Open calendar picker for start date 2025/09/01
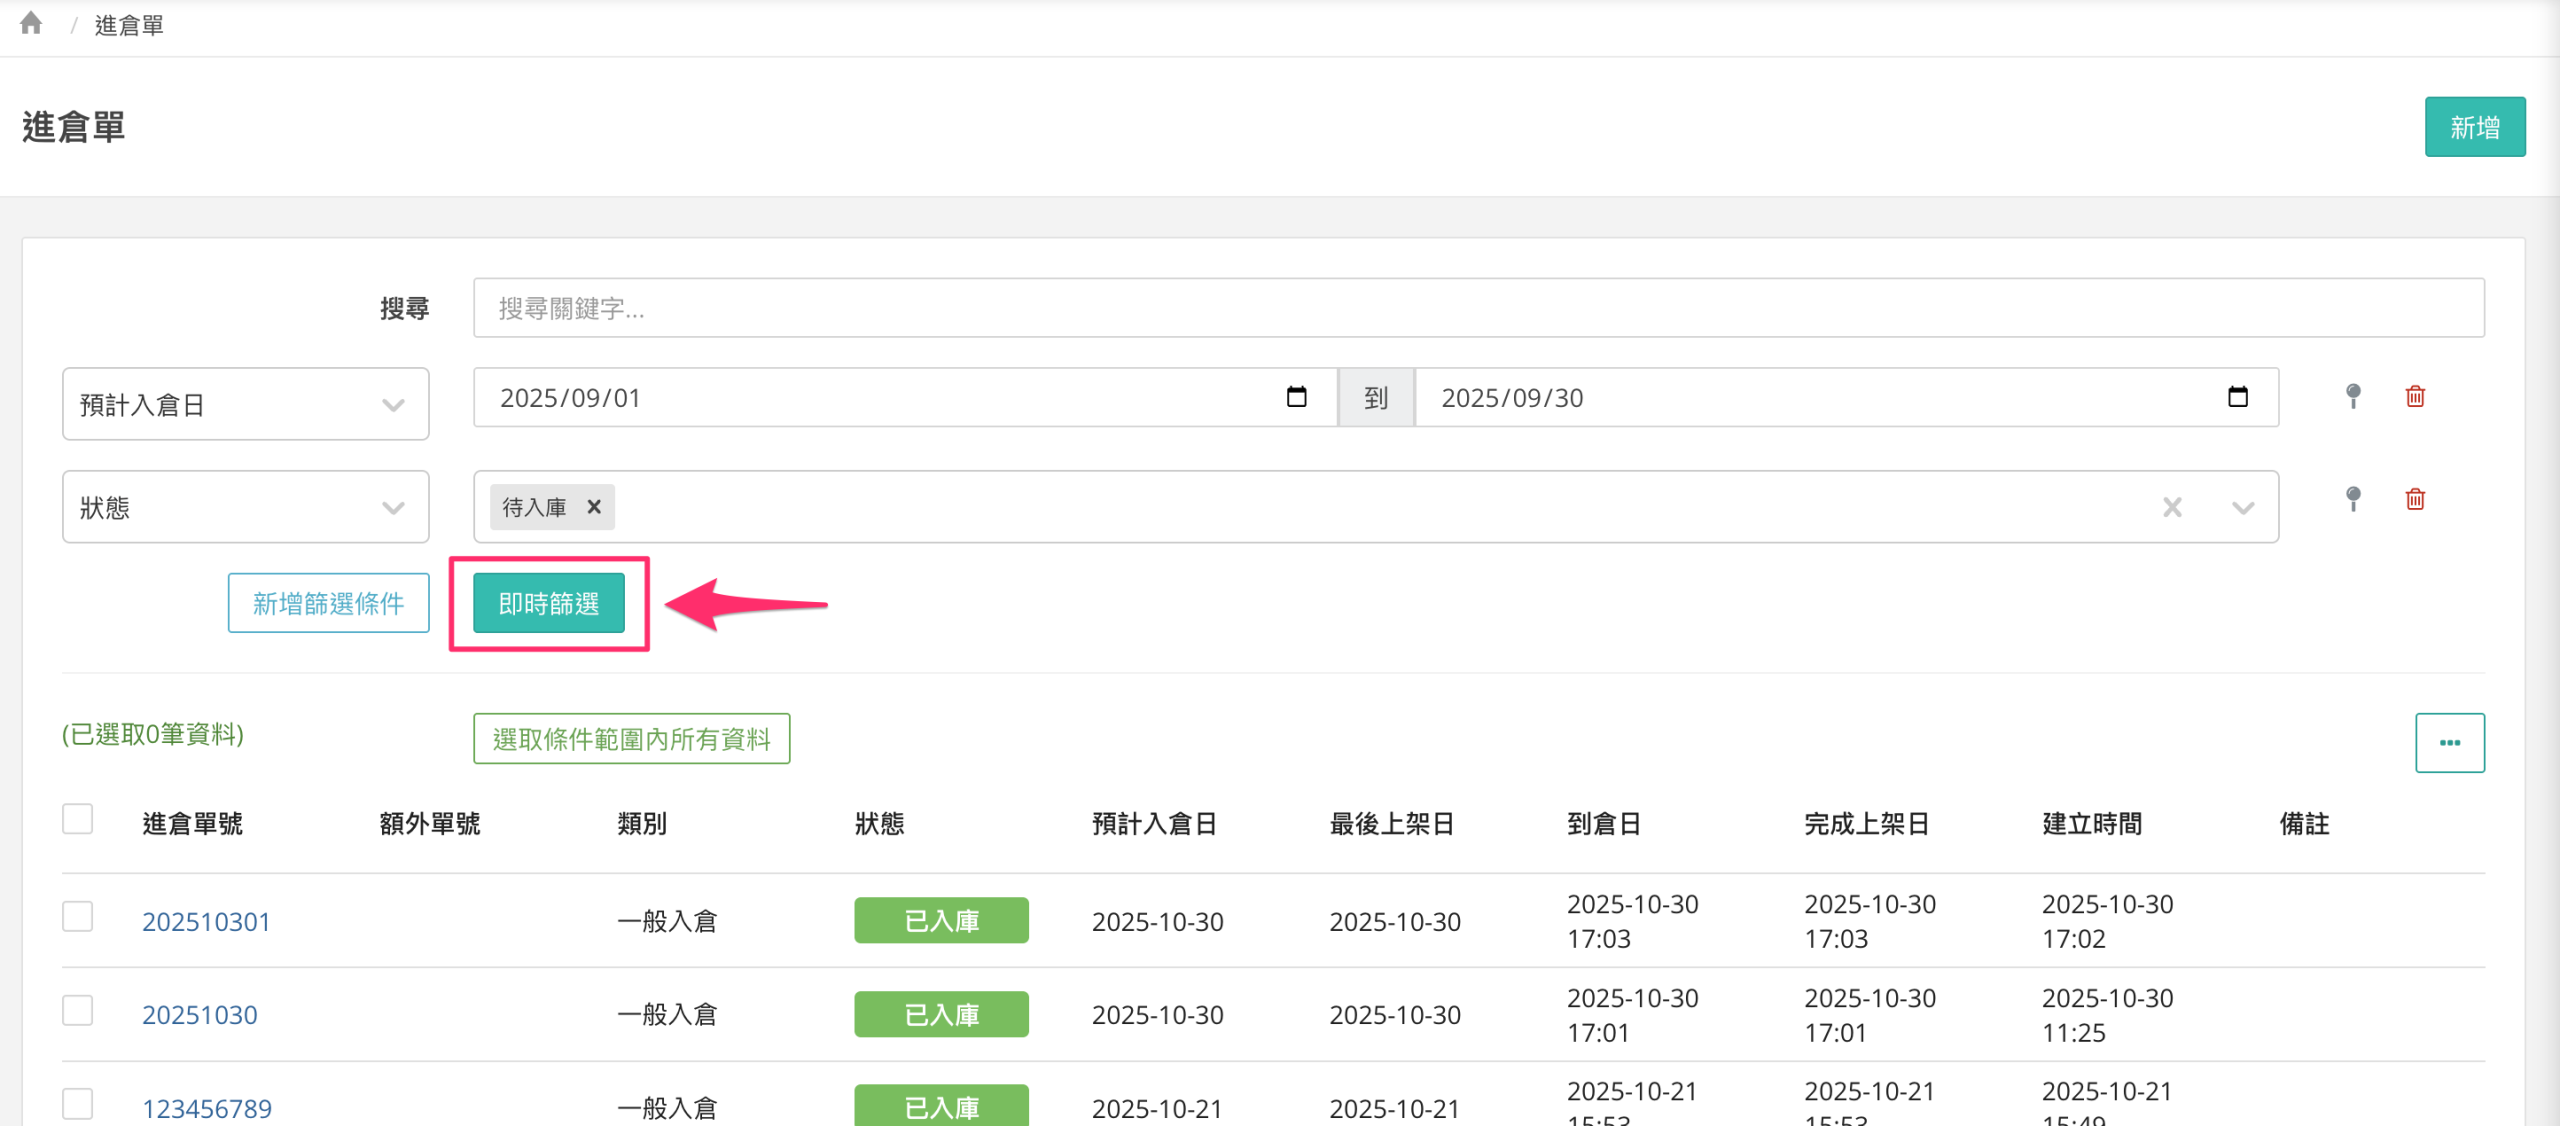 1296,397
